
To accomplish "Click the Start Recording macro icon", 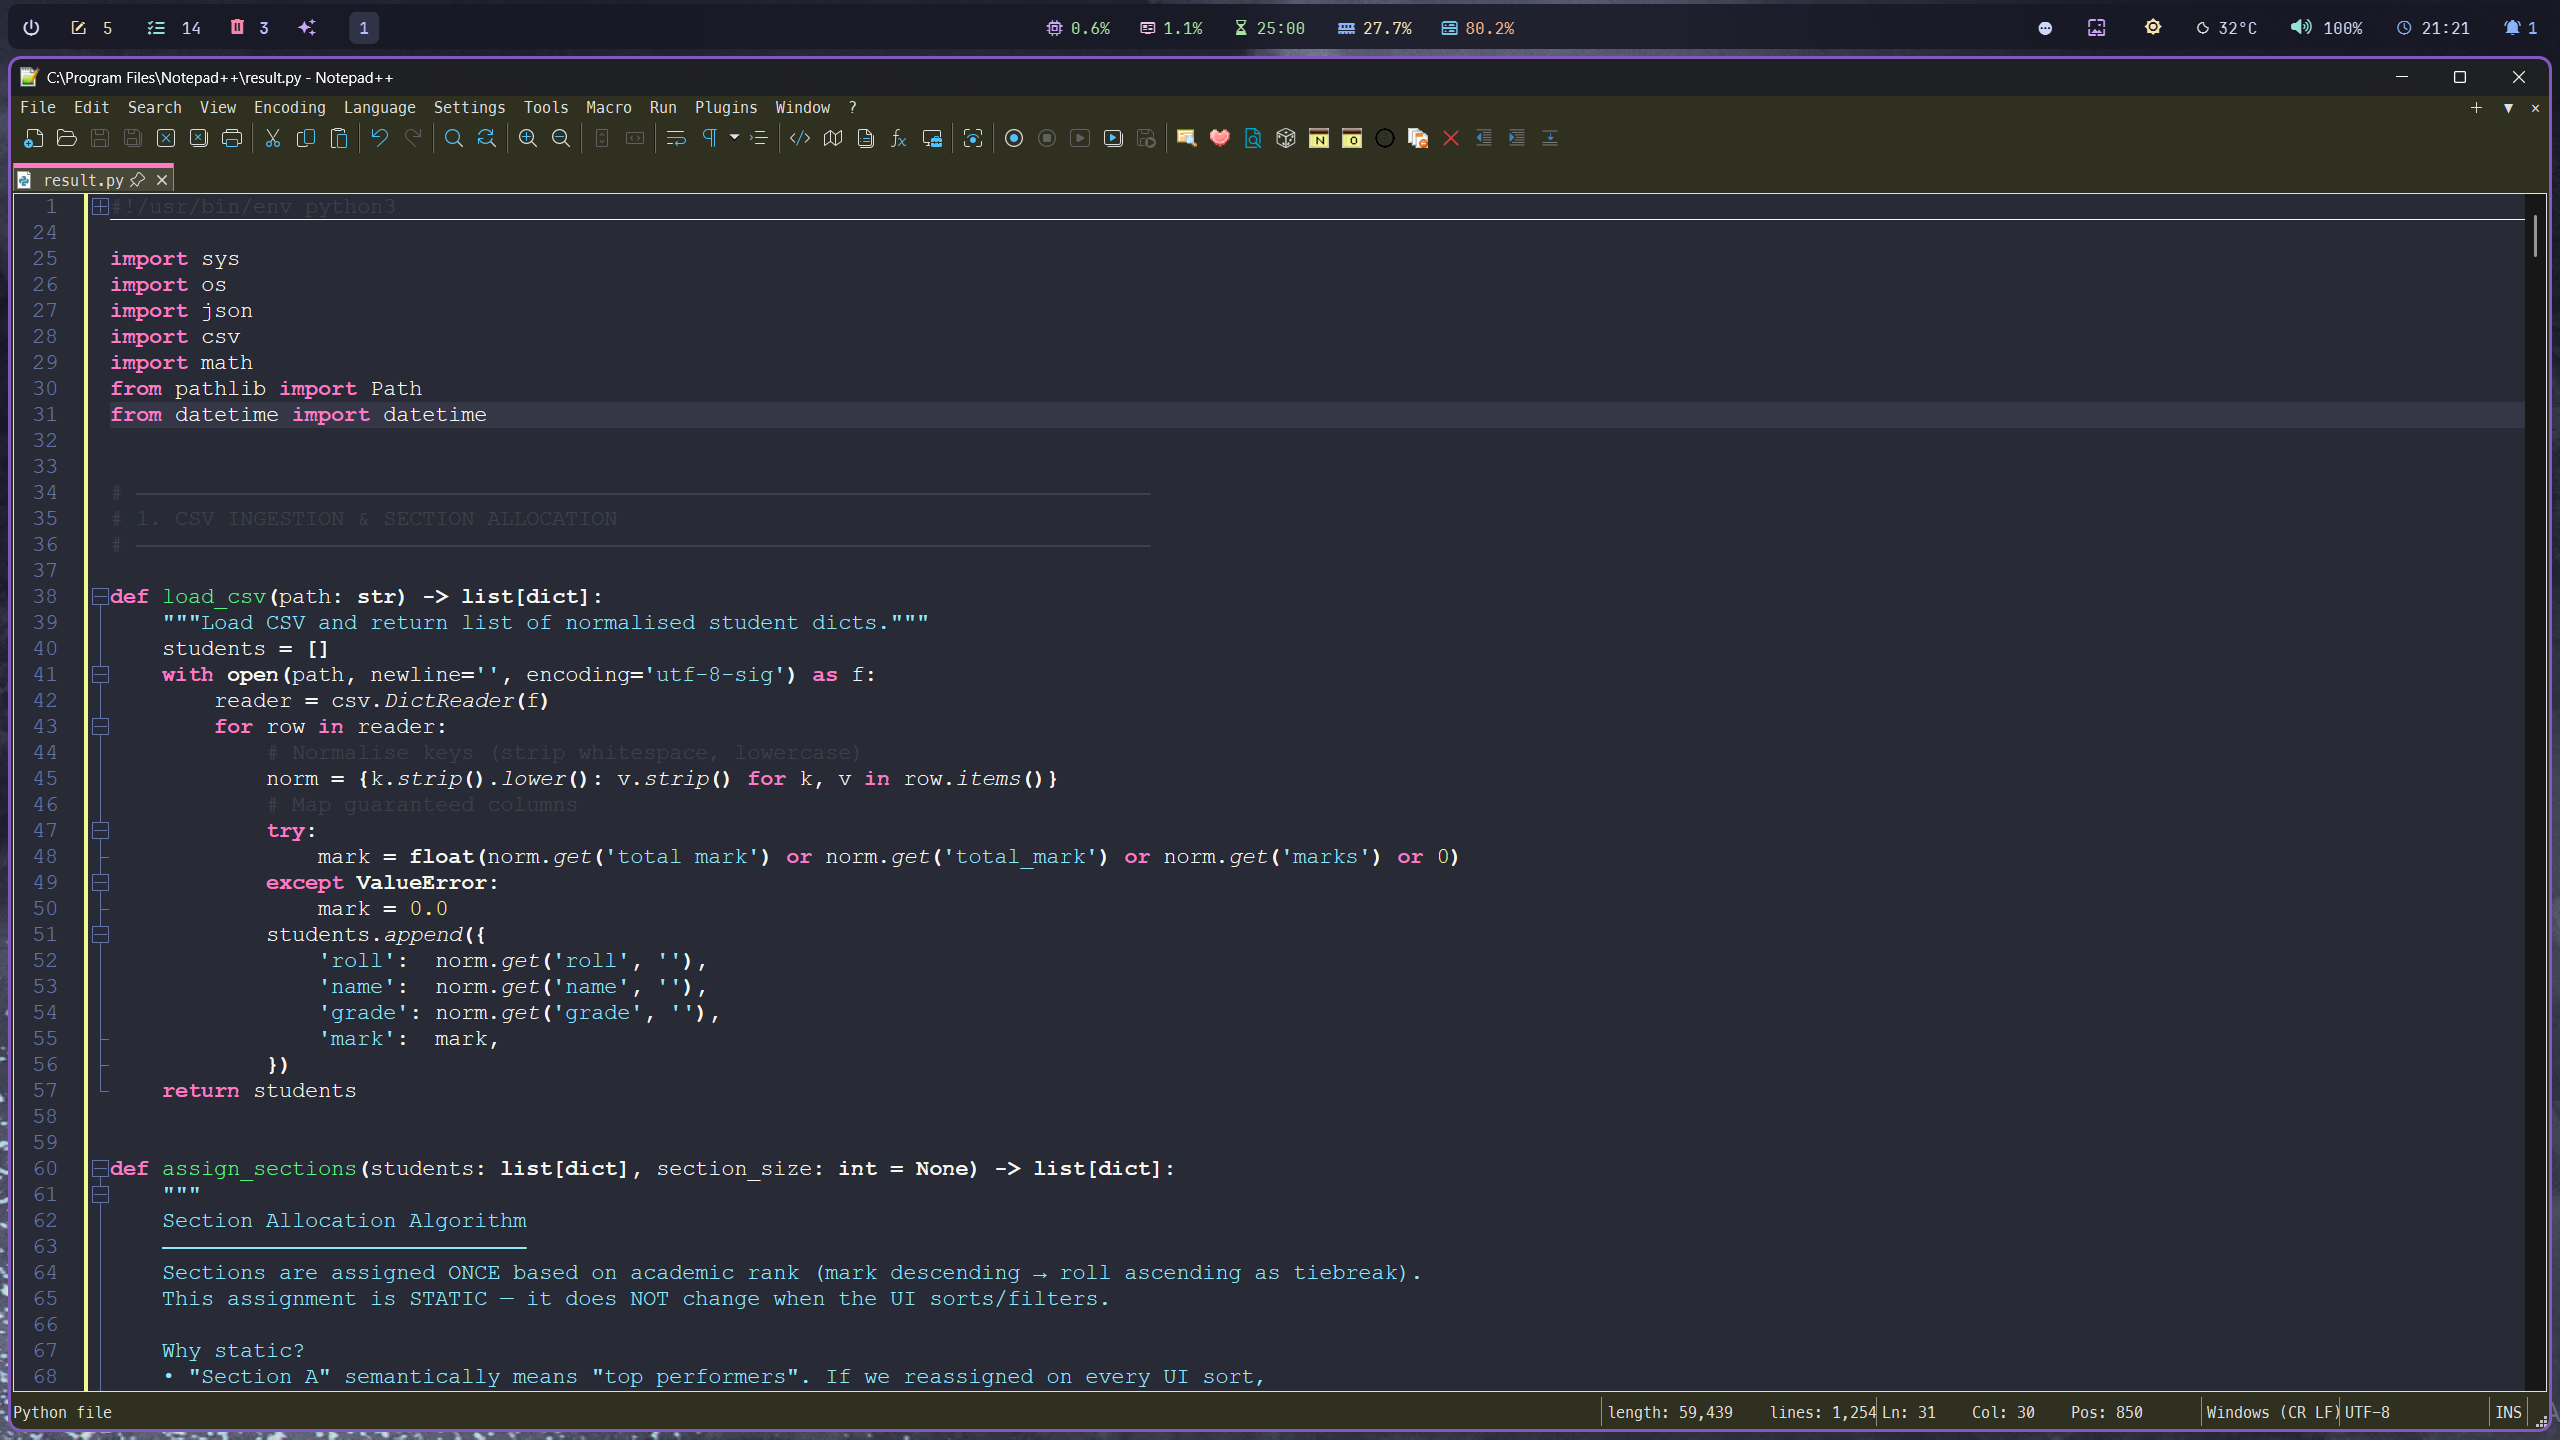I will click(x=1014, y=138).
